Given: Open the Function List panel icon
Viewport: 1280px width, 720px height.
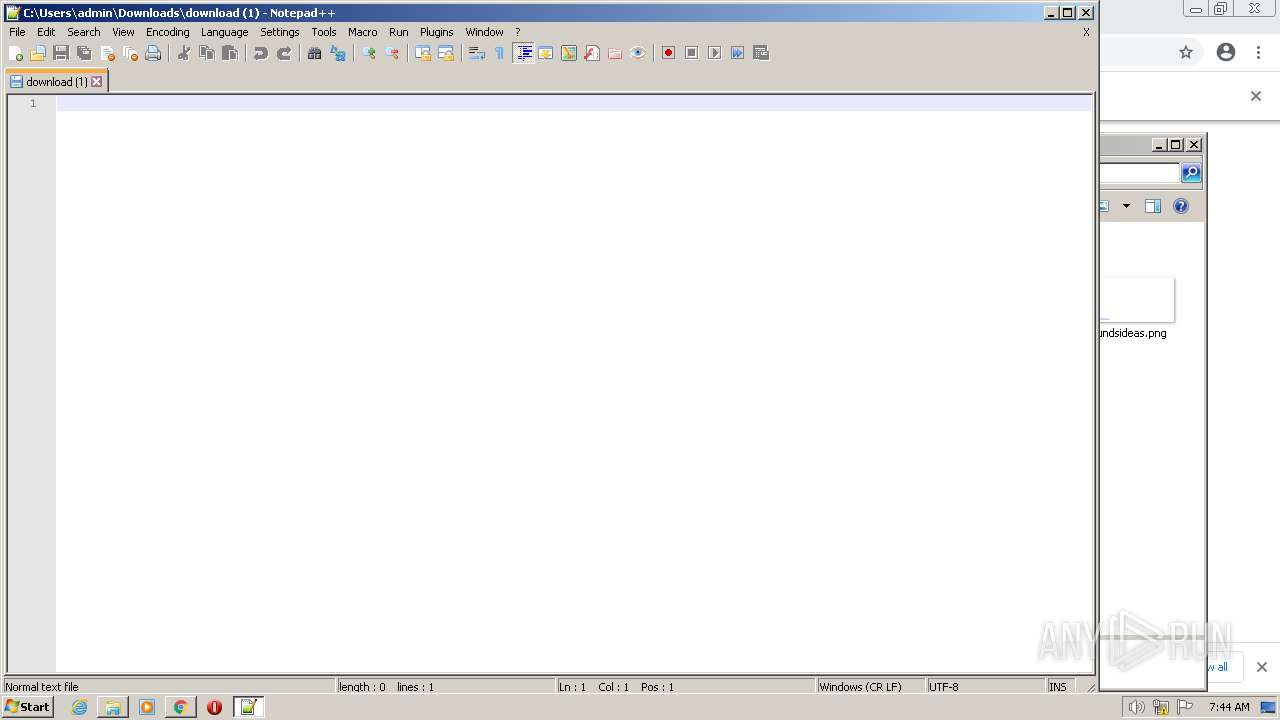Looking at the screenshot, I should [592, 53].
